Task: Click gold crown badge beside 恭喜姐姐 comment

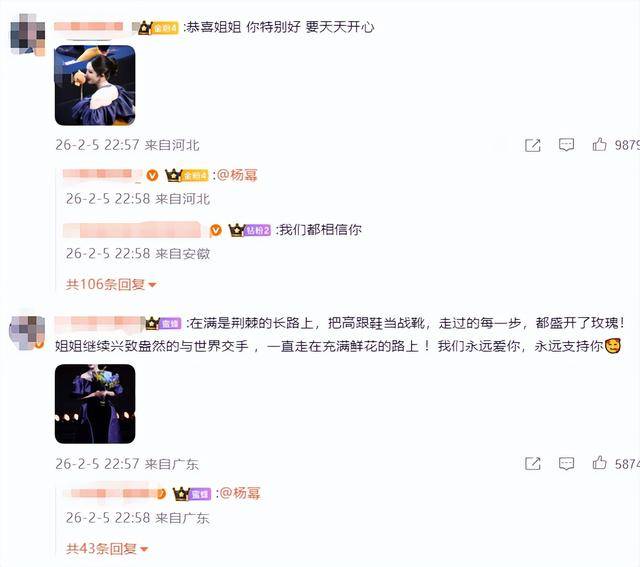Action: (158, 28)
